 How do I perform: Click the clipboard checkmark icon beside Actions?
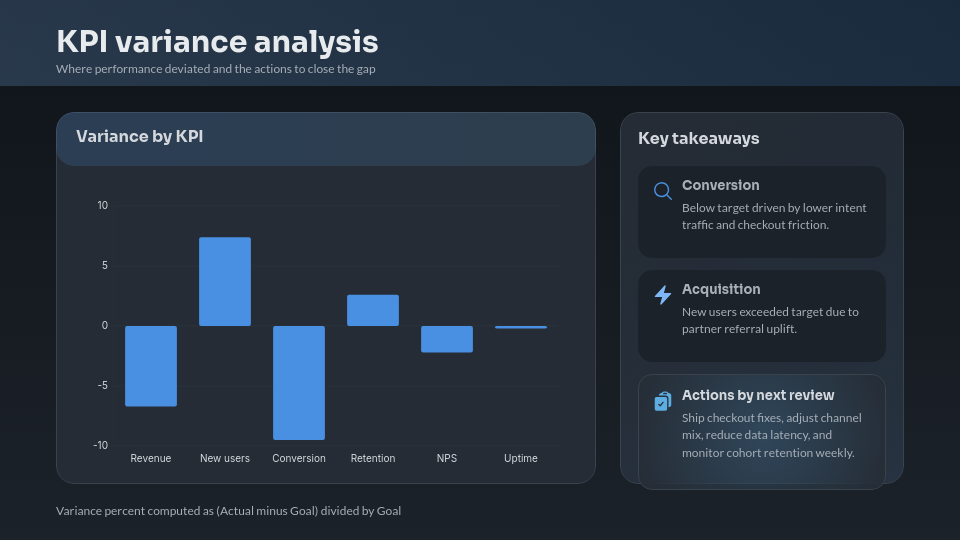[x=662, y=401]
